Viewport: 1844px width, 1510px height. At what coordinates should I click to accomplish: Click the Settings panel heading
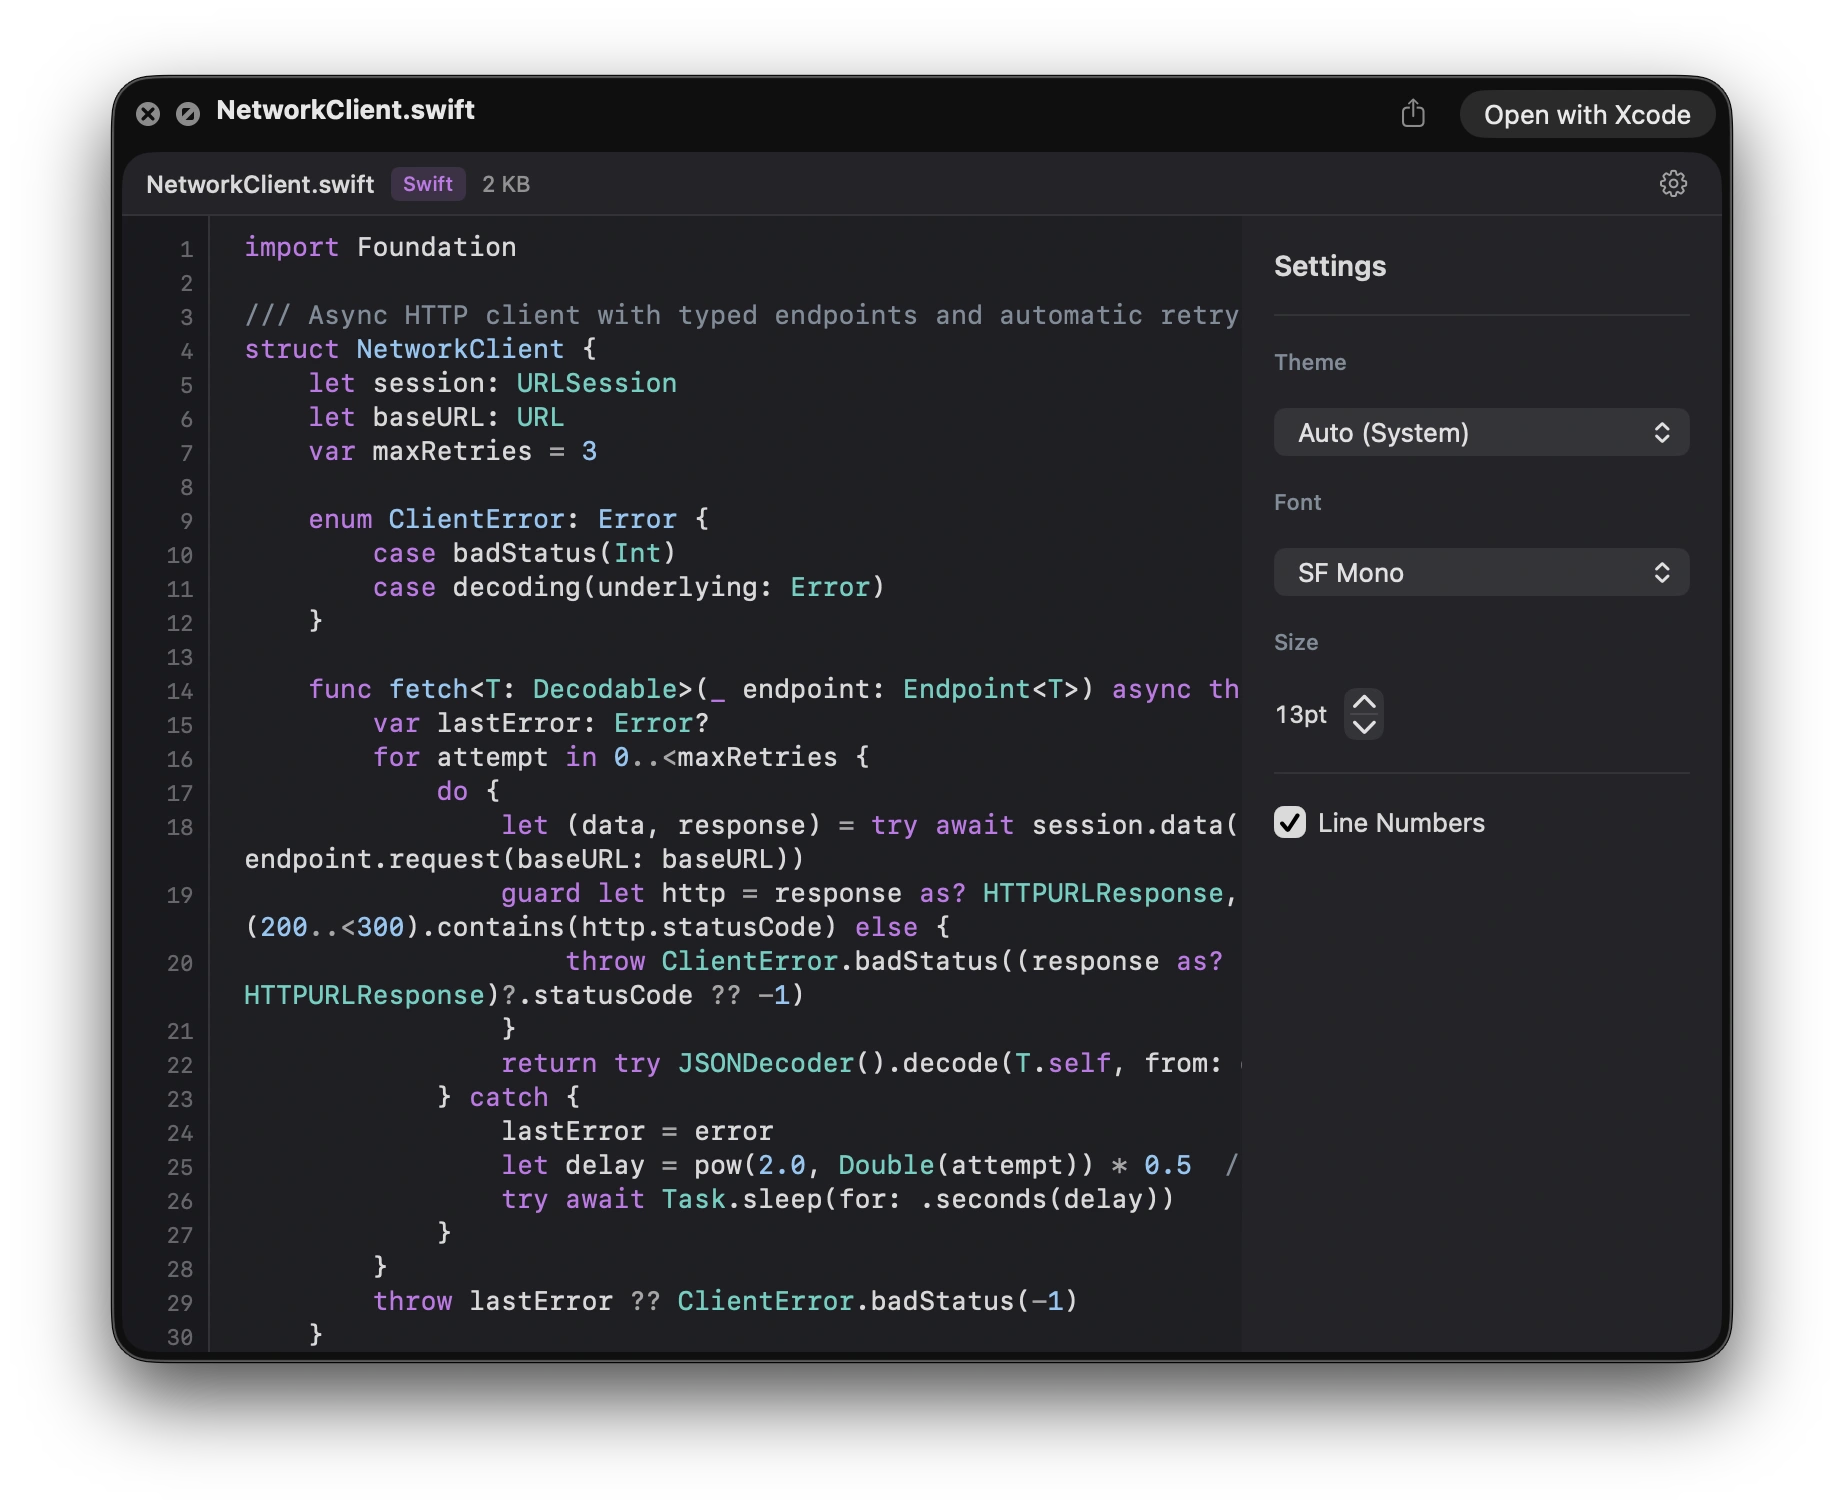[1330, 266]
